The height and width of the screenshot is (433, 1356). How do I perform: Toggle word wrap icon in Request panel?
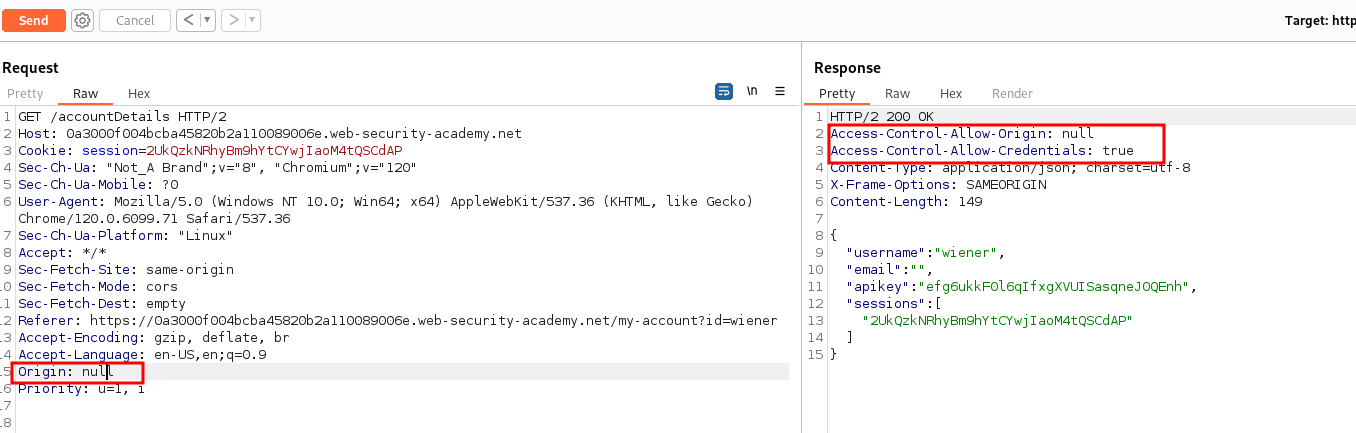pyautogui.click(x=723, y=91)
